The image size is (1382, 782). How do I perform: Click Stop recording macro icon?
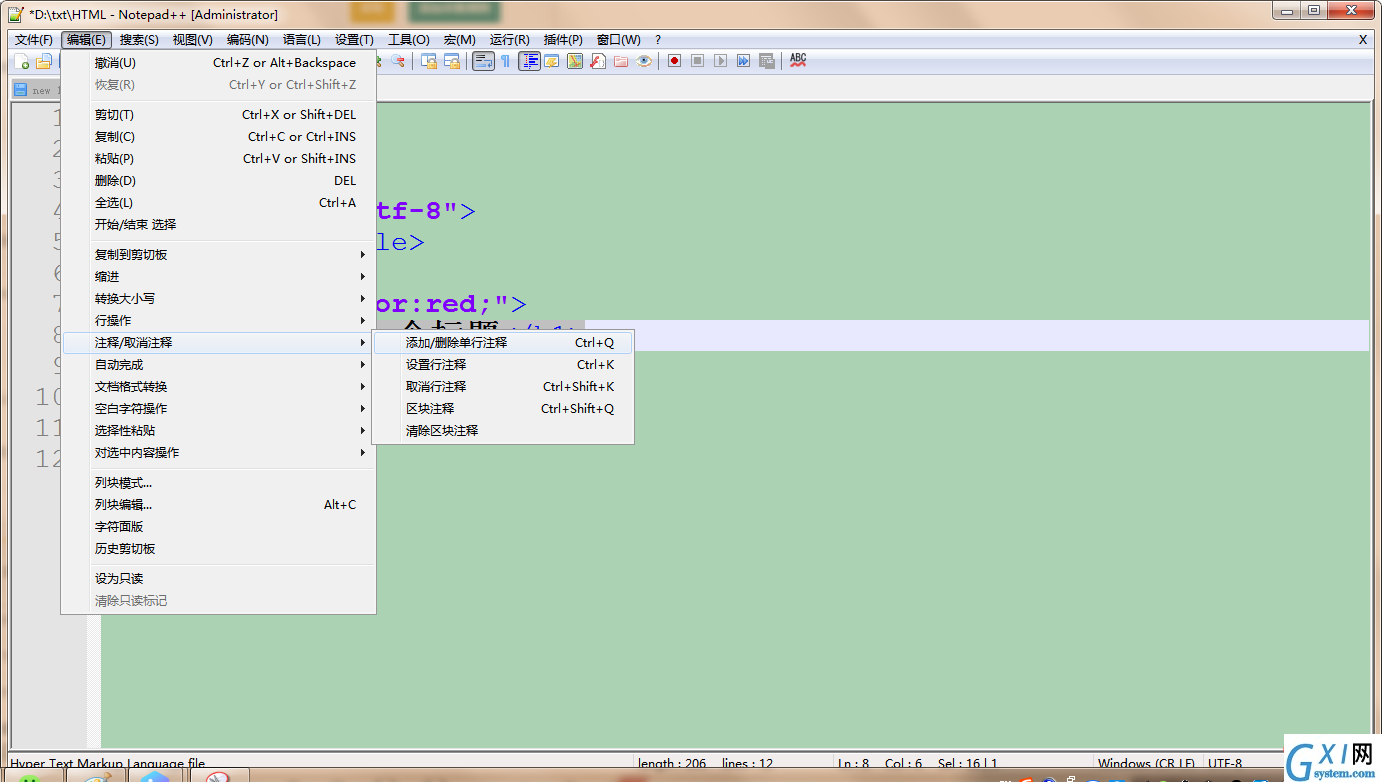click(x=698, y=61)
